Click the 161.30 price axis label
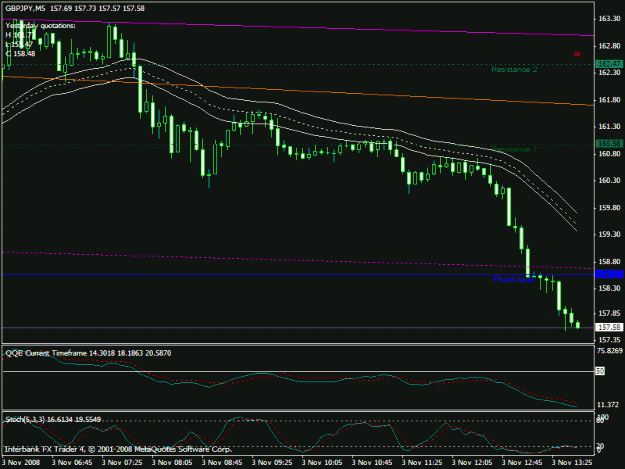625x469 pixels. (x=609, y=126)
